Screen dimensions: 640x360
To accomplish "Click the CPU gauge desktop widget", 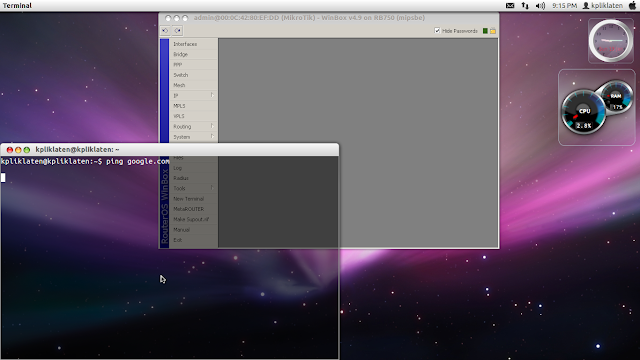I will click(584, 112).
